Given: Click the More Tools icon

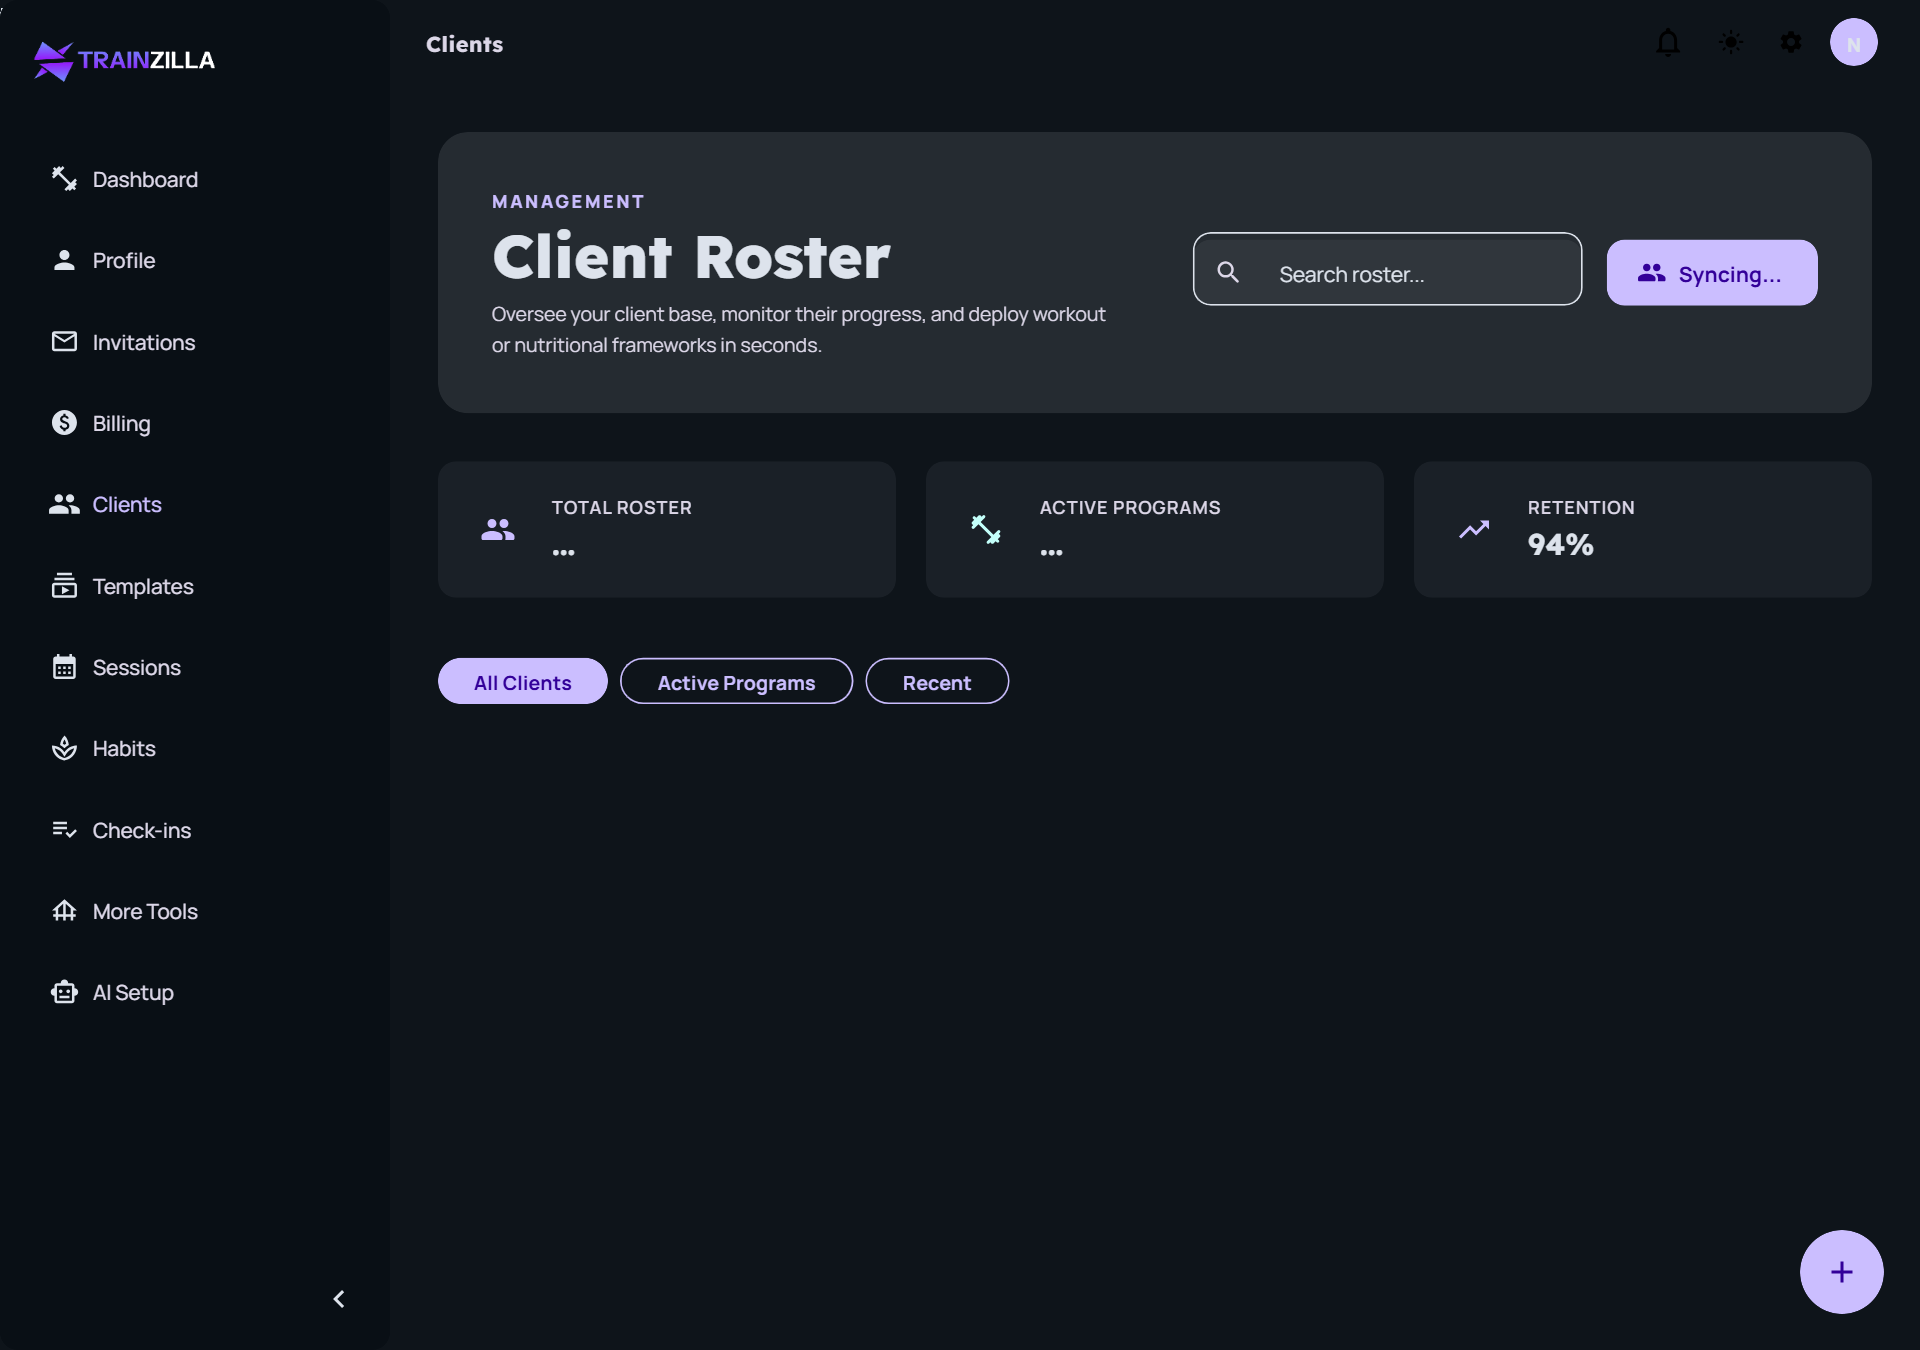Looking at the screenshot, I should 64,911.
